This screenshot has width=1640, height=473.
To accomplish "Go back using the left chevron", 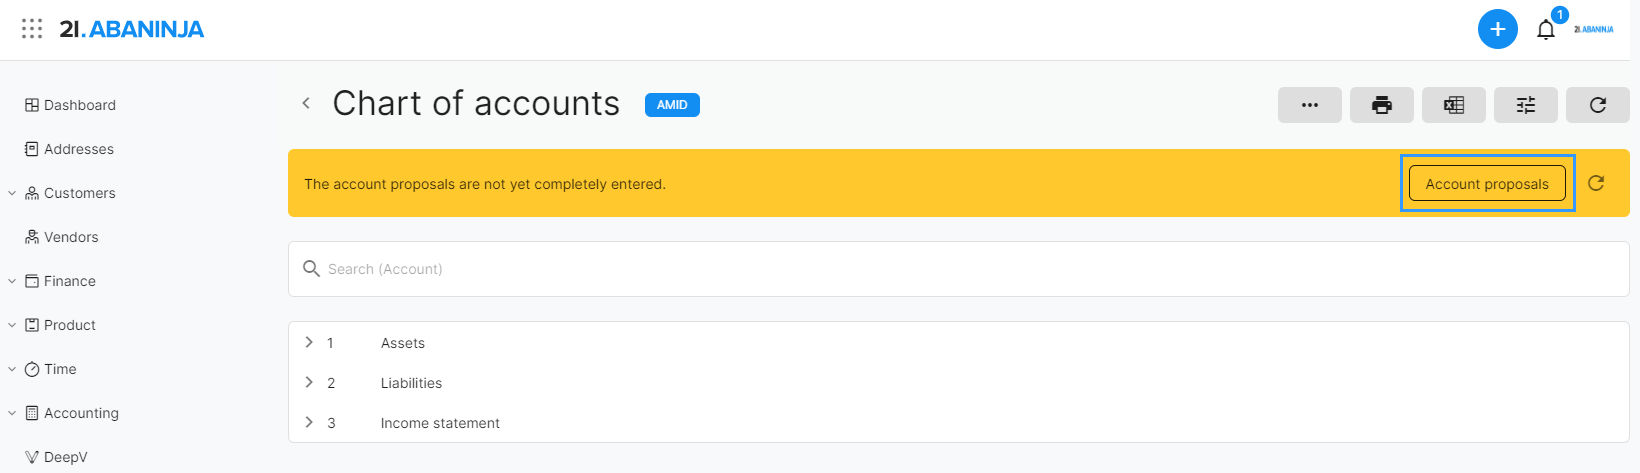I will pos(306,103).
